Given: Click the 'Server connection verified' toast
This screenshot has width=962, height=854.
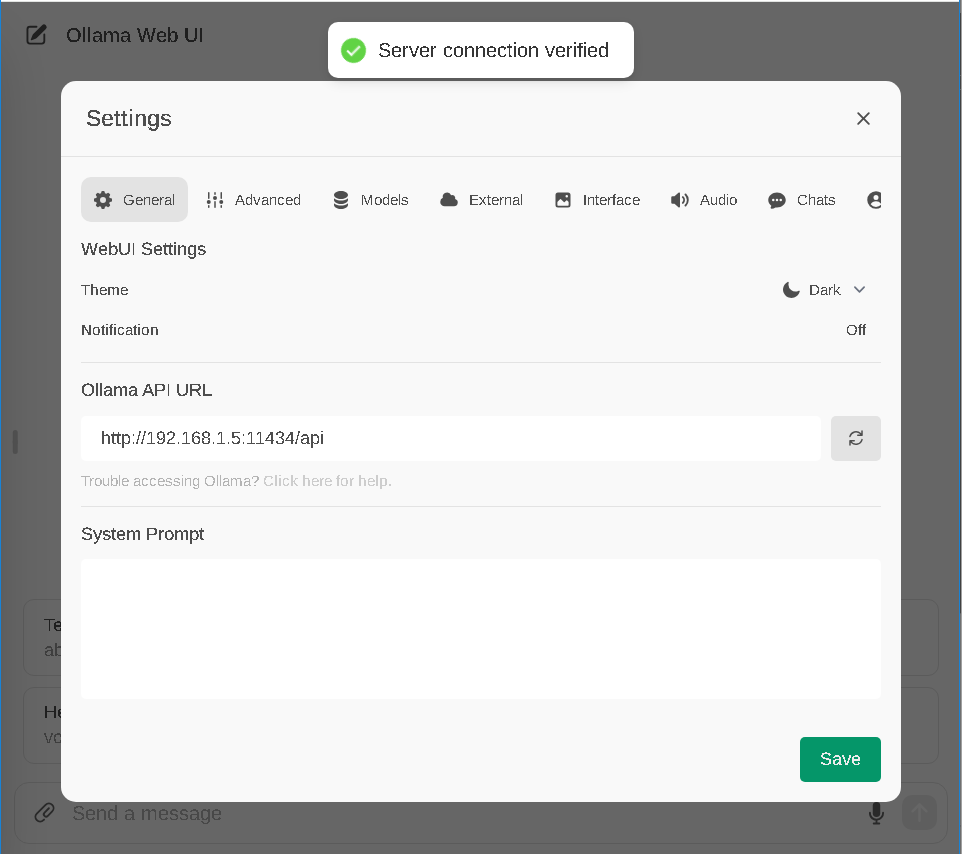Looking at the screenshot, I should coord(480,50).
